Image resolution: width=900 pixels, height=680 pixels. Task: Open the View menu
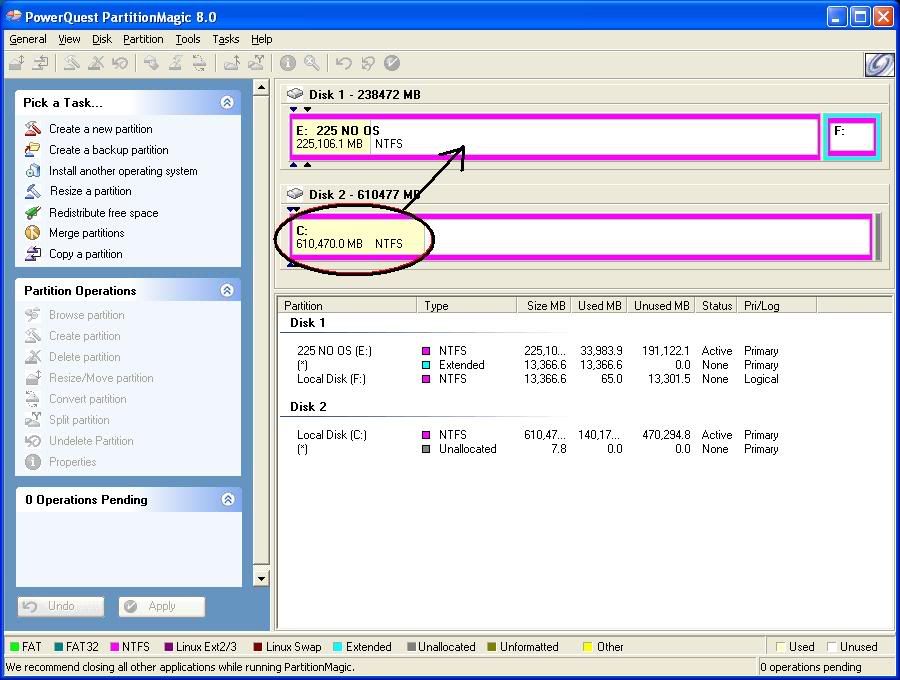tap(69, 39)
